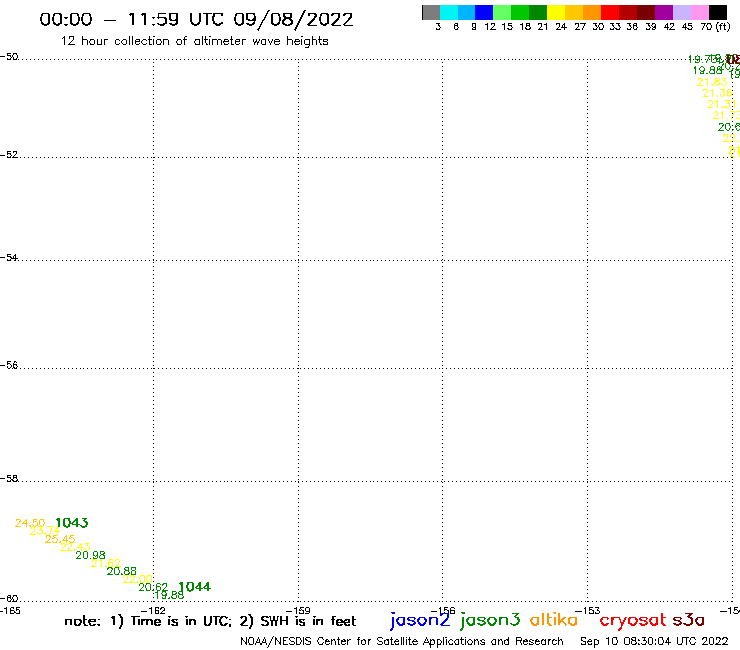The image size is (740, 650).
Task: Select the orange altika satellite label
Action: tap(554, 619)
